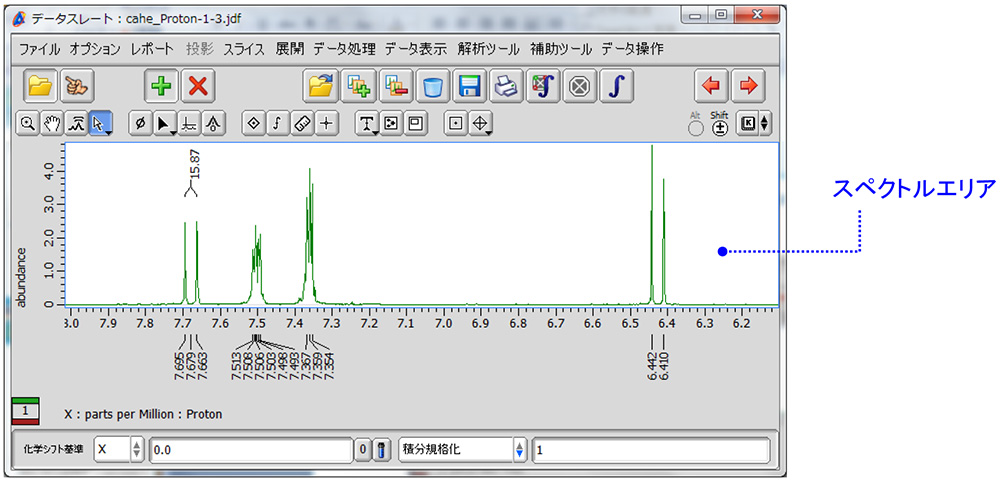The height and width of the screenshot is (482, 1000).
Task: Click the chemical shift value field showing 0.0
Action: (250, 450)
